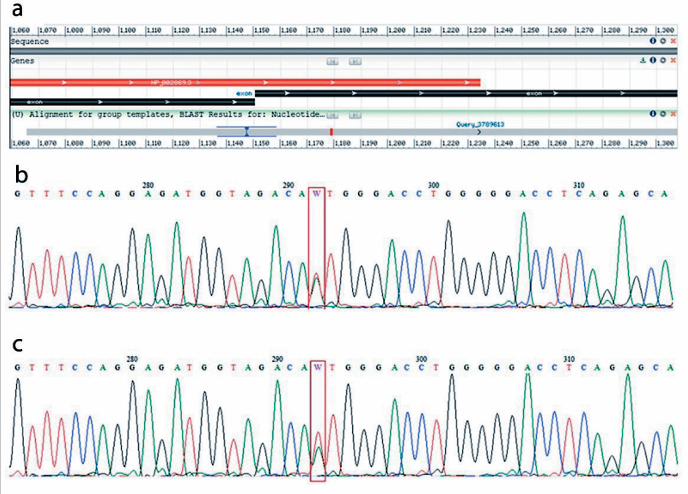
Task: Remove the Genes track using red X
Action: point(673,61)
